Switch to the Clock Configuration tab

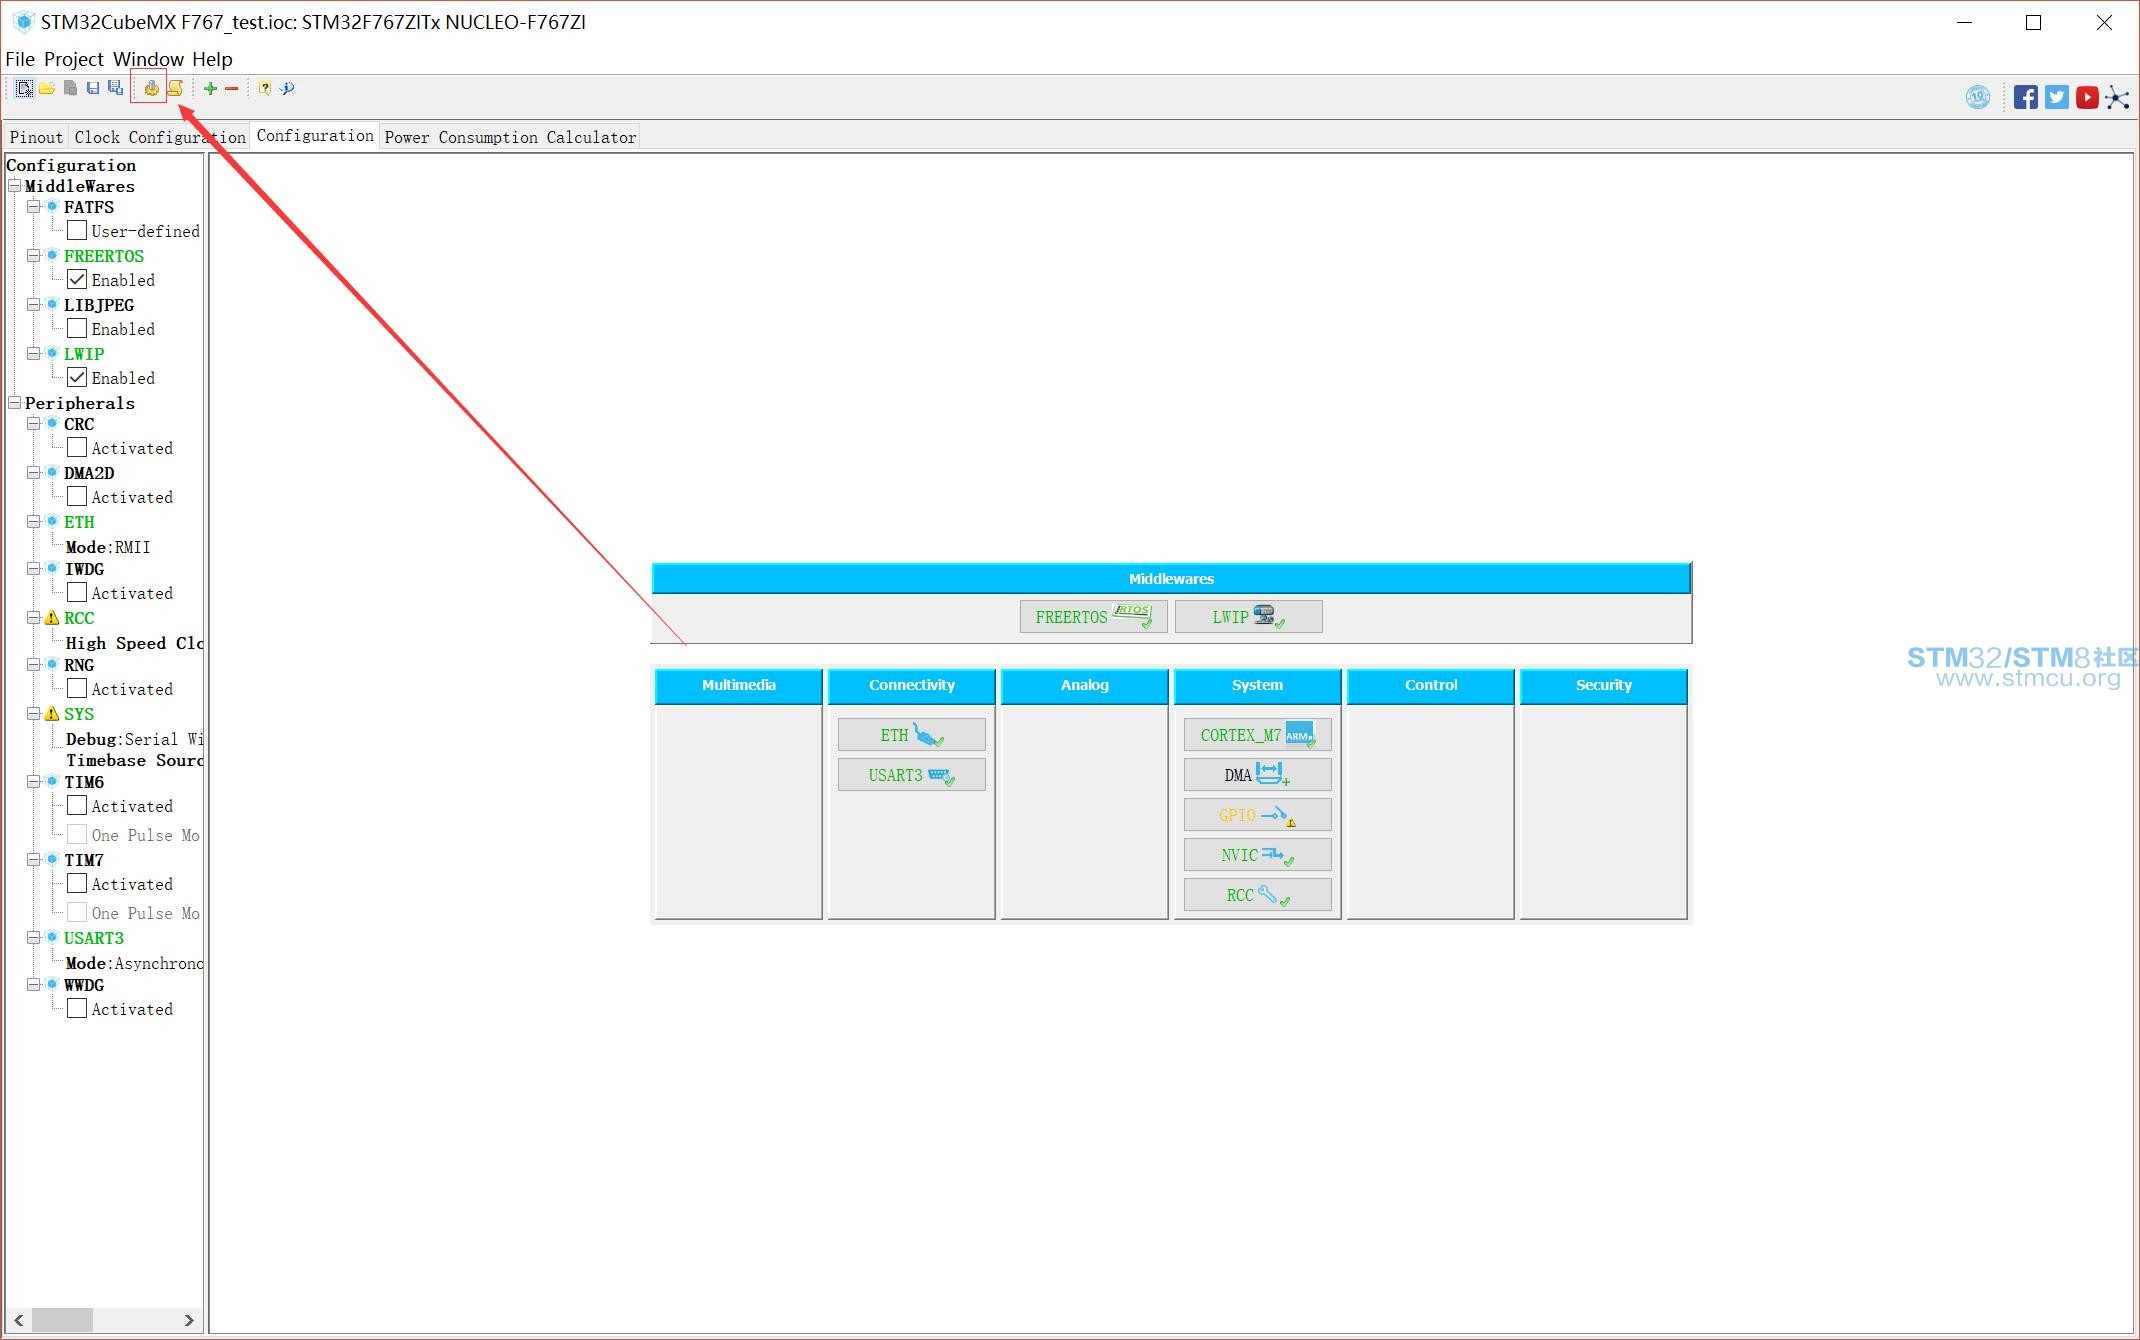point(159,137)
